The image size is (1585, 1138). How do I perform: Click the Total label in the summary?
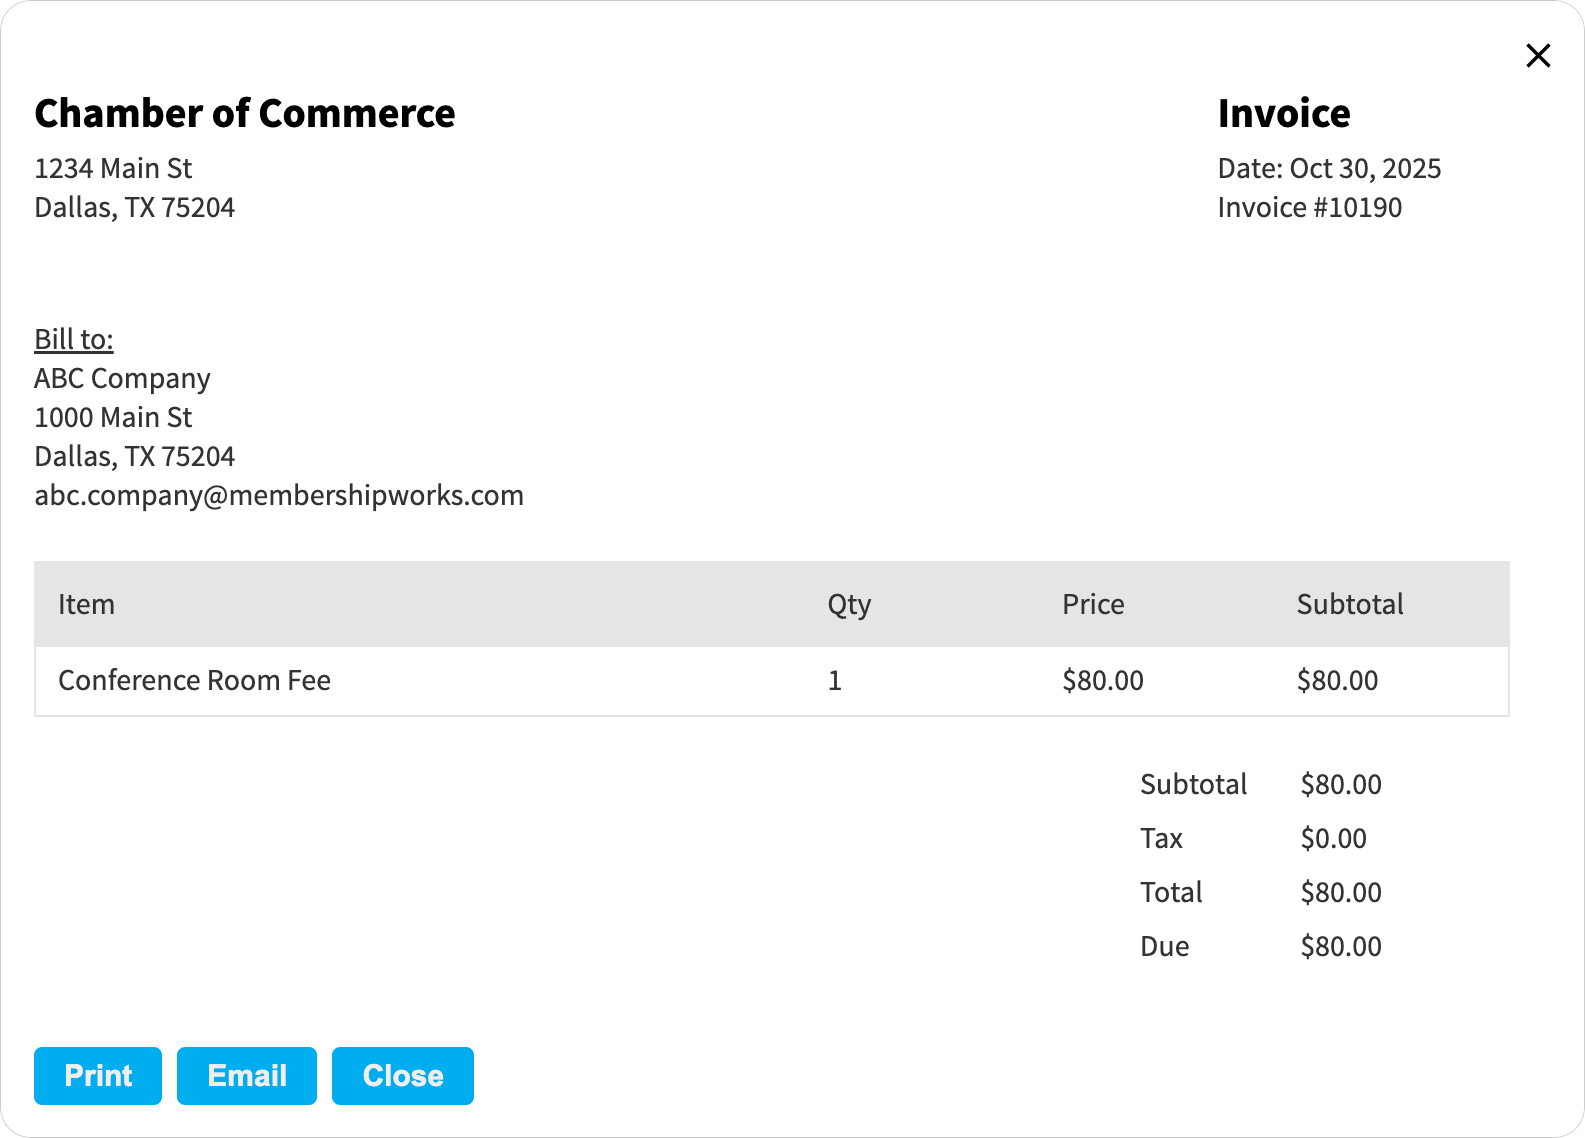click(x=1171, y=893)
